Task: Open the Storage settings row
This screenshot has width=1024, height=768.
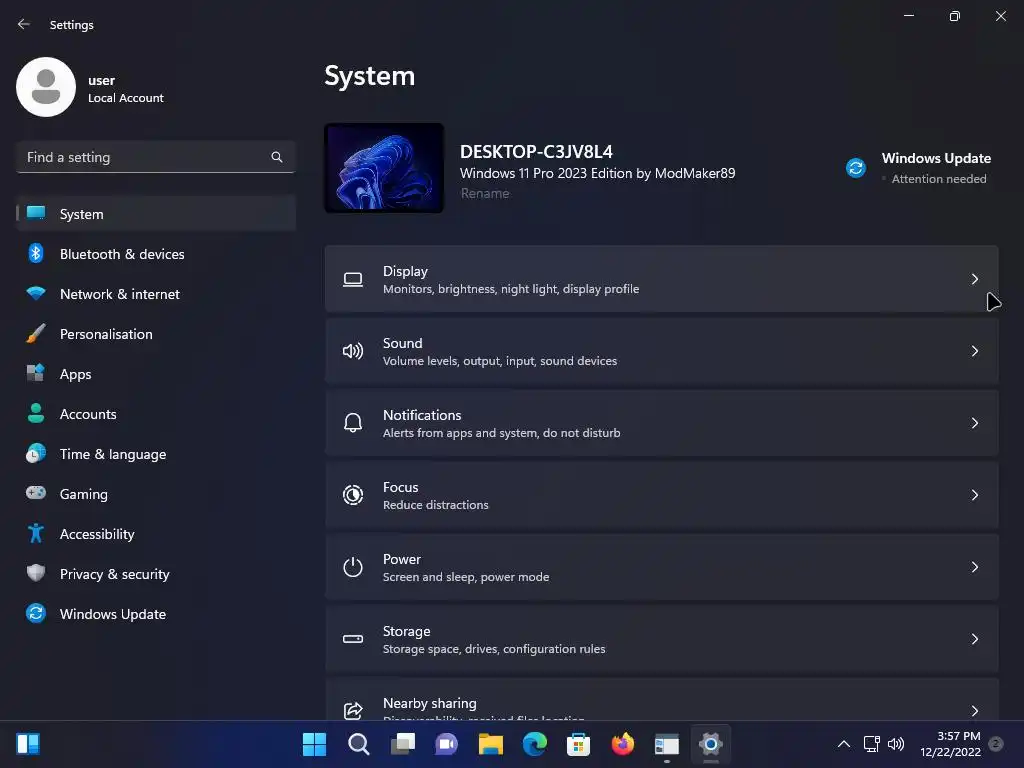Action: point(662,639)
